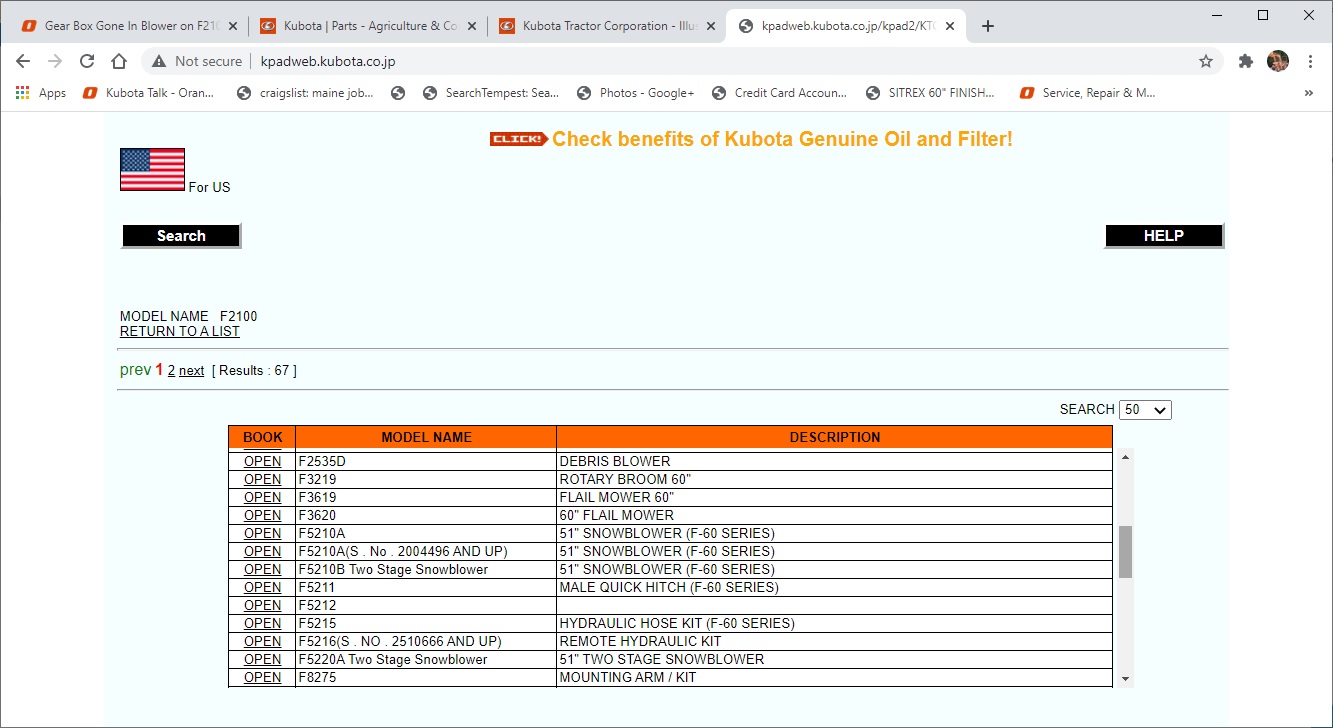1333x728 pixels.
Task: Click the DESCRIPTION column header
Action: [x=835, y=437]
